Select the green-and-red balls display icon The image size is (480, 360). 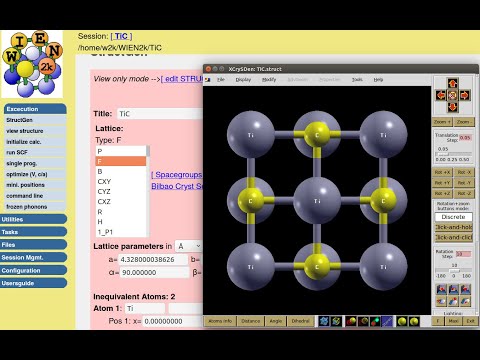375,321
